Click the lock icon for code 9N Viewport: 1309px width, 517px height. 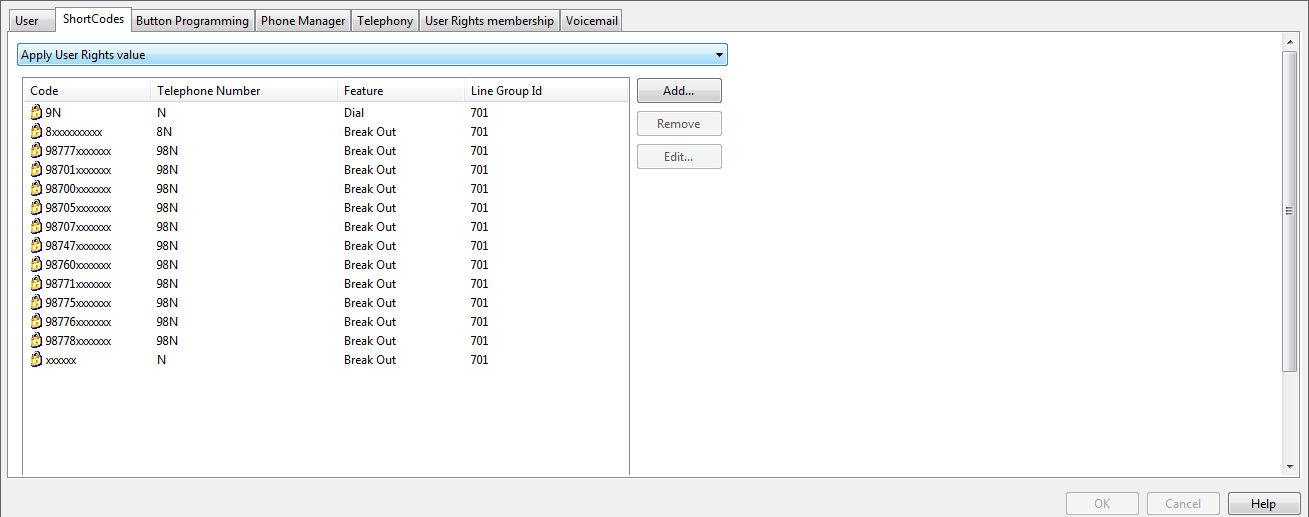37,112
